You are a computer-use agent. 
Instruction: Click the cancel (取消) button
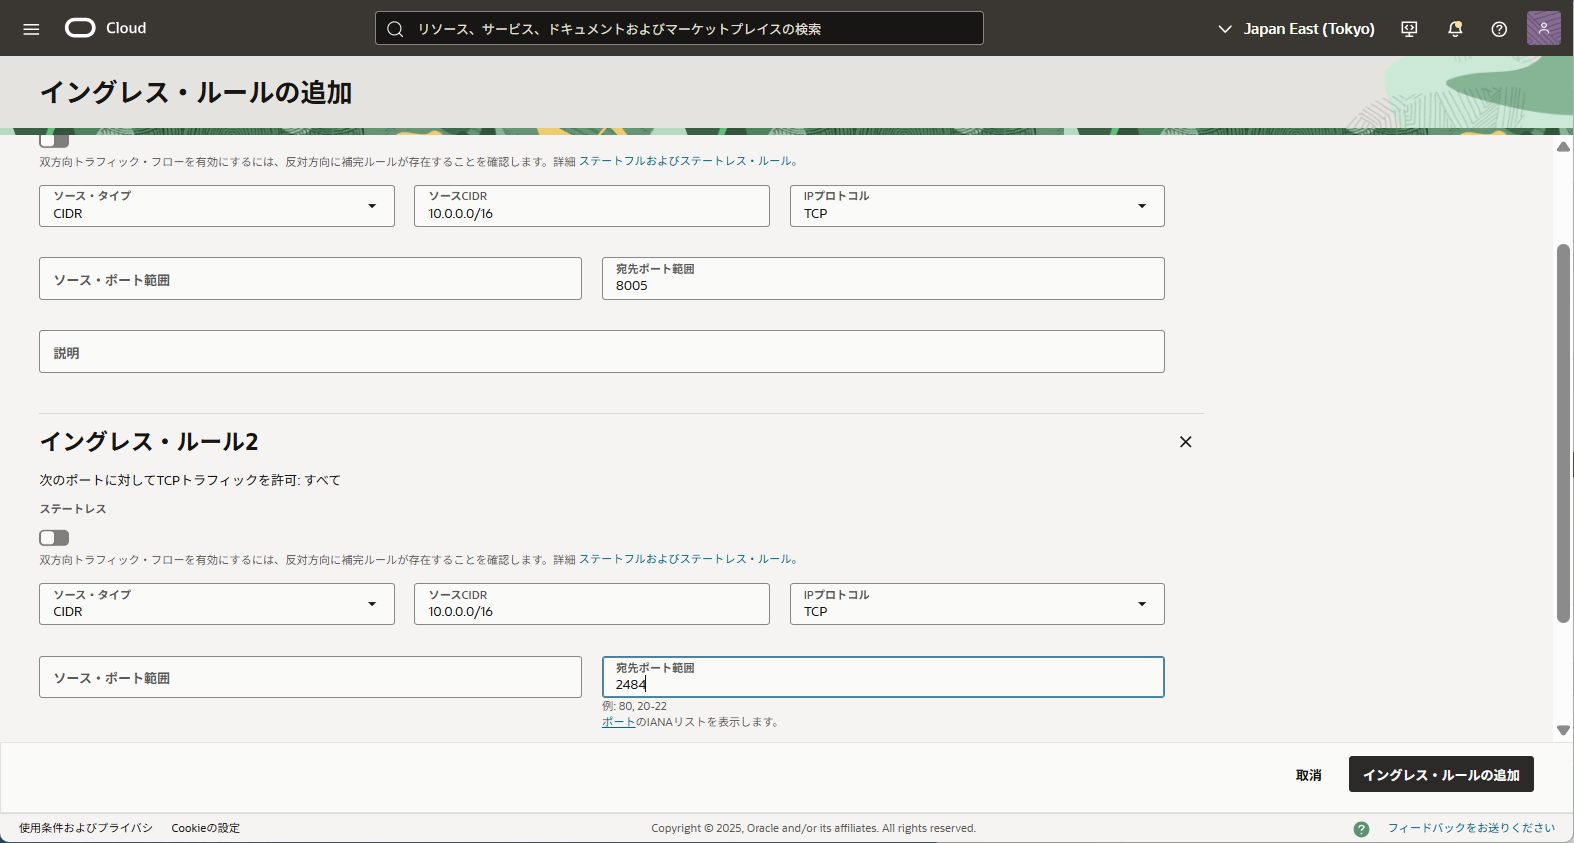(x=1309, y=775)
